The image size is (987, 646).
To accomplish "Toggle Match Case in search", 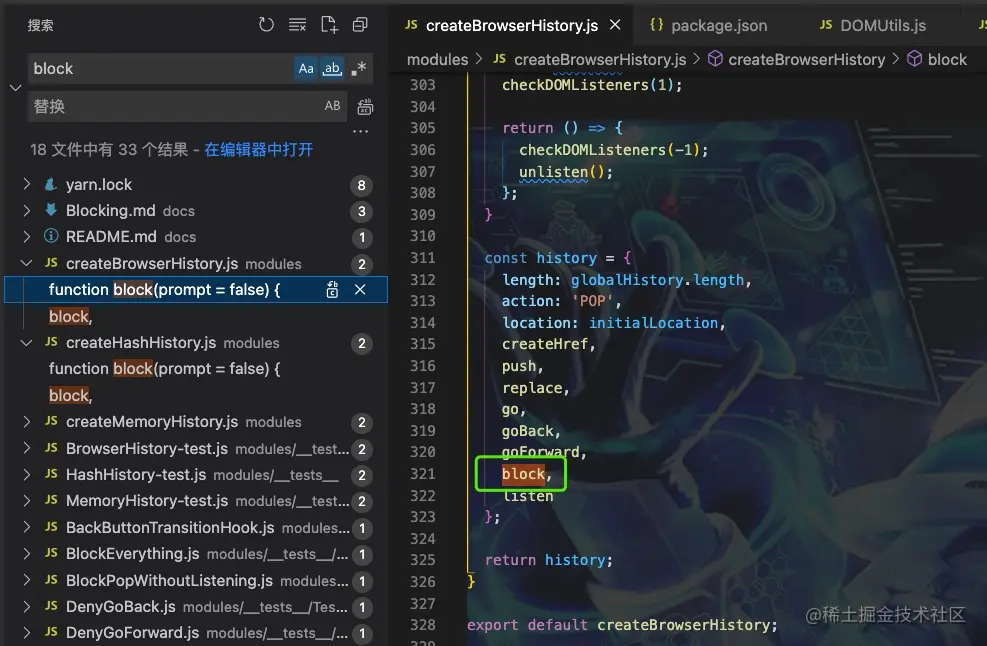I will pos(306,69).
